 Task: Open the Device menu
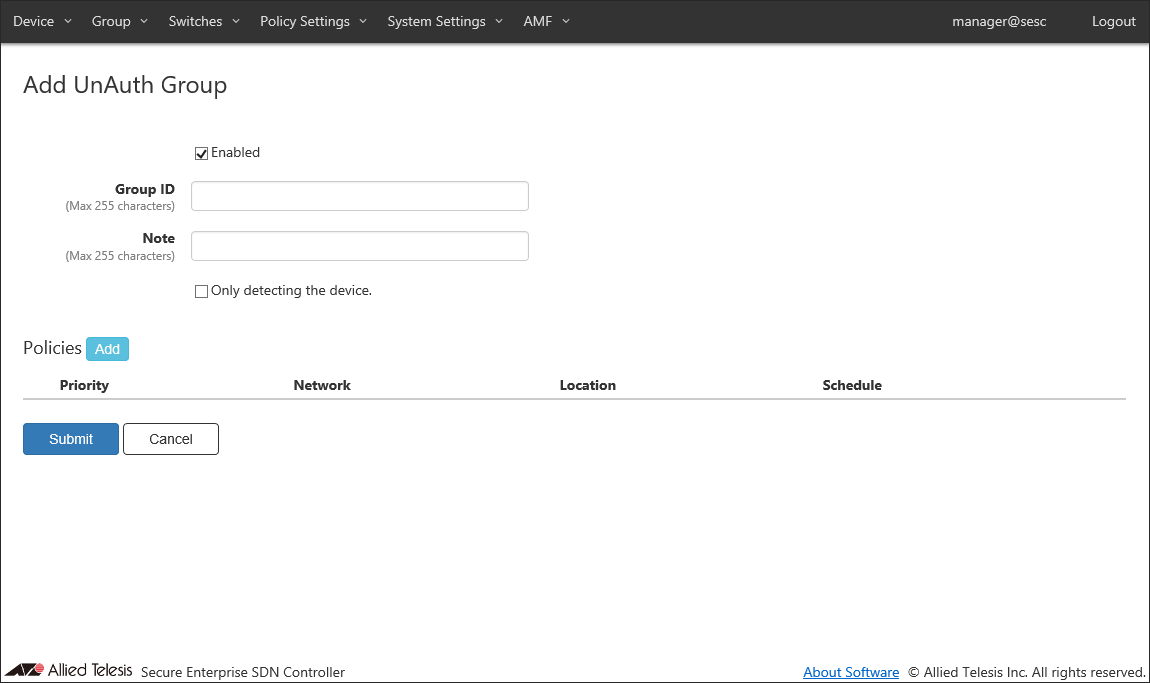point(42,21)
